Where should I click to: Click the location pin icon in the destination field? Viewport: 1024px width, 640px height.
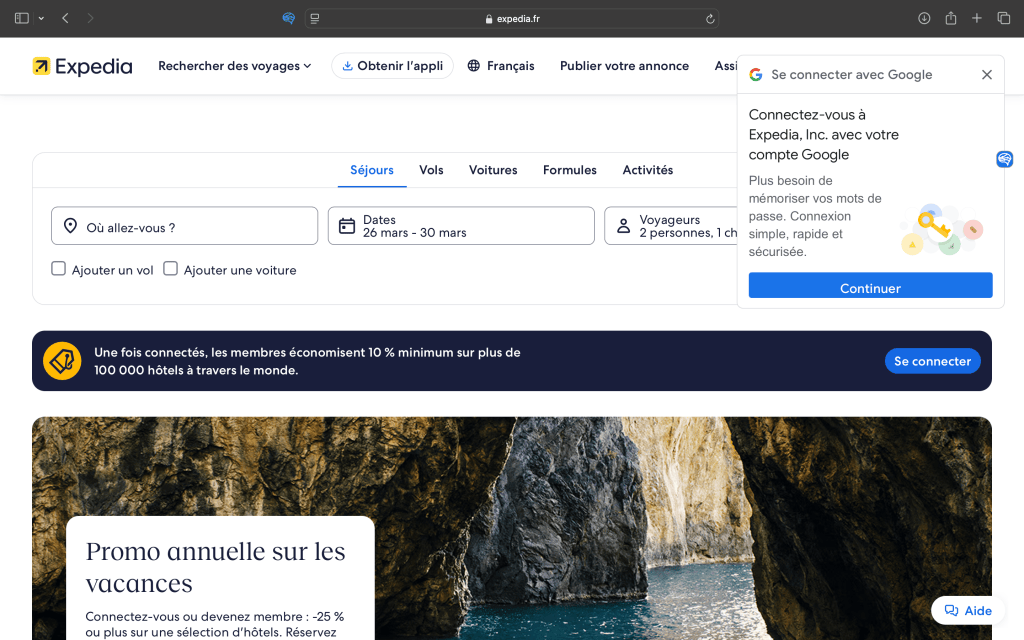[x=71, y=226]
